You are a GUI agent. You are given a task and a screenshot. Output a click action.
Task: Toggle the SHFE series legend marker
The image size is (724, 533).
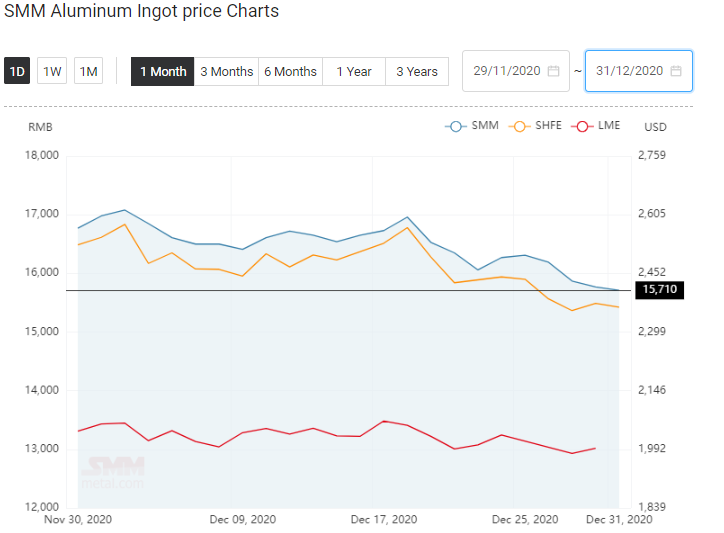(x=519, y=126)
